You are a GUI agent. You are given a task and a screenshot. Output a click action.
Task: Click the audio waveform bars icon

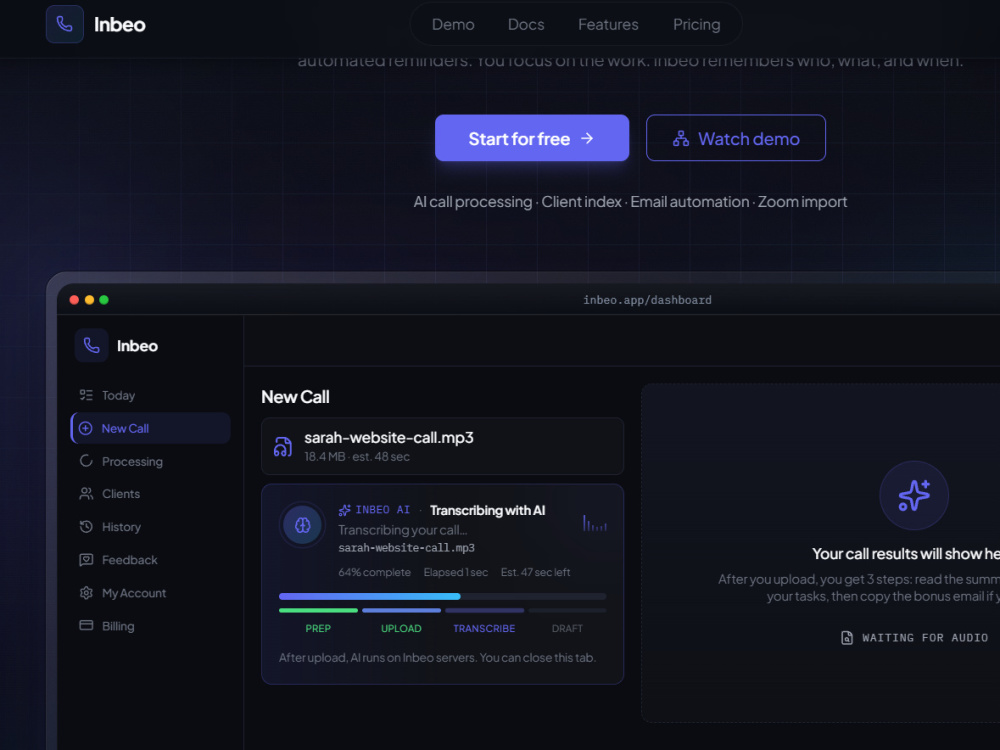pyautogui.click(x=594, y=524)
